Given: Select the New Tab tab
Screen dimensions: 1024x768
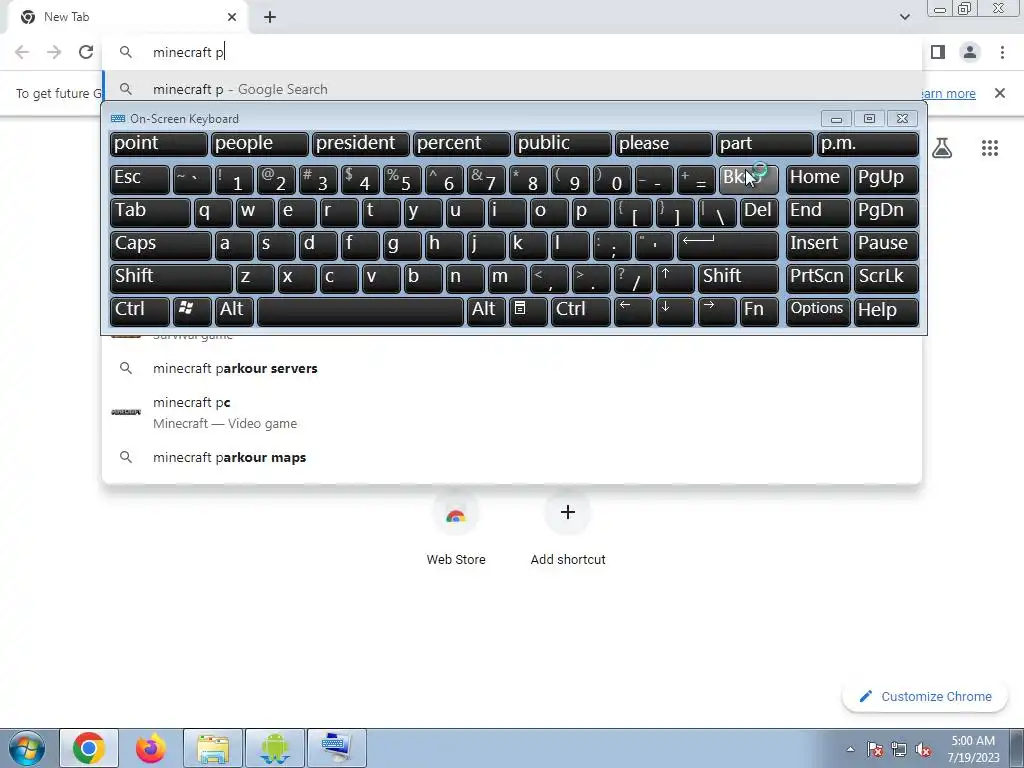Looking at the screenshot, I should [x=127, y=17].
